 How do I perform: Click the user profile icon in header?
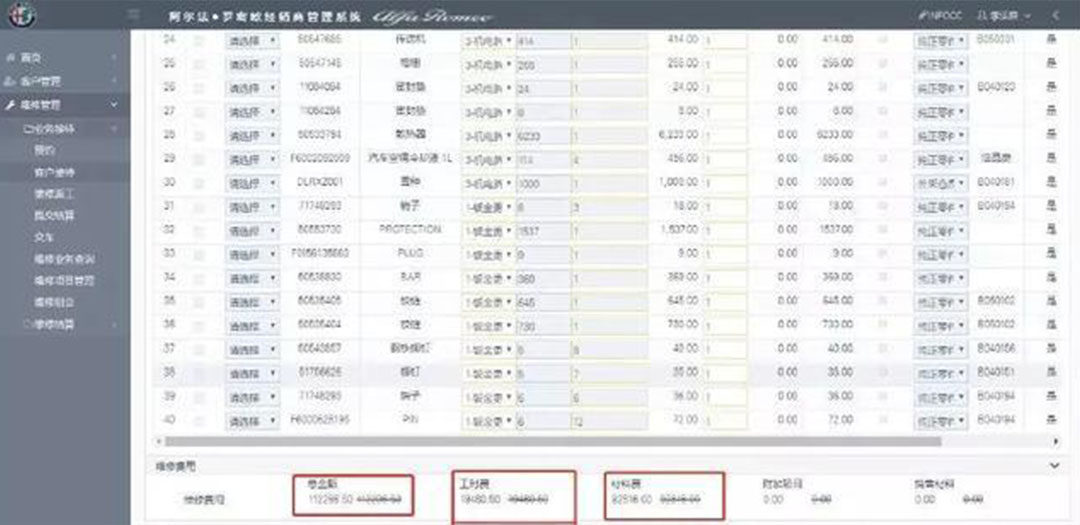coord(983,16)
